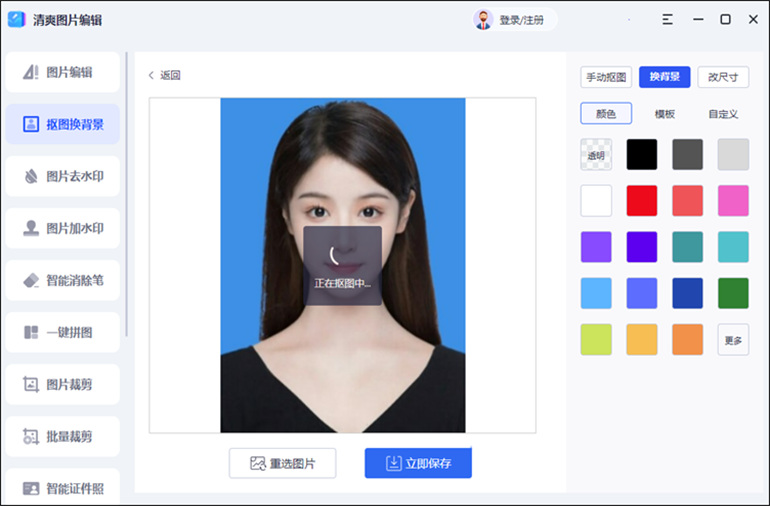Choose the sky blue background swatch
Viewport: 770px width, 506px height.
tap(596, 293)
